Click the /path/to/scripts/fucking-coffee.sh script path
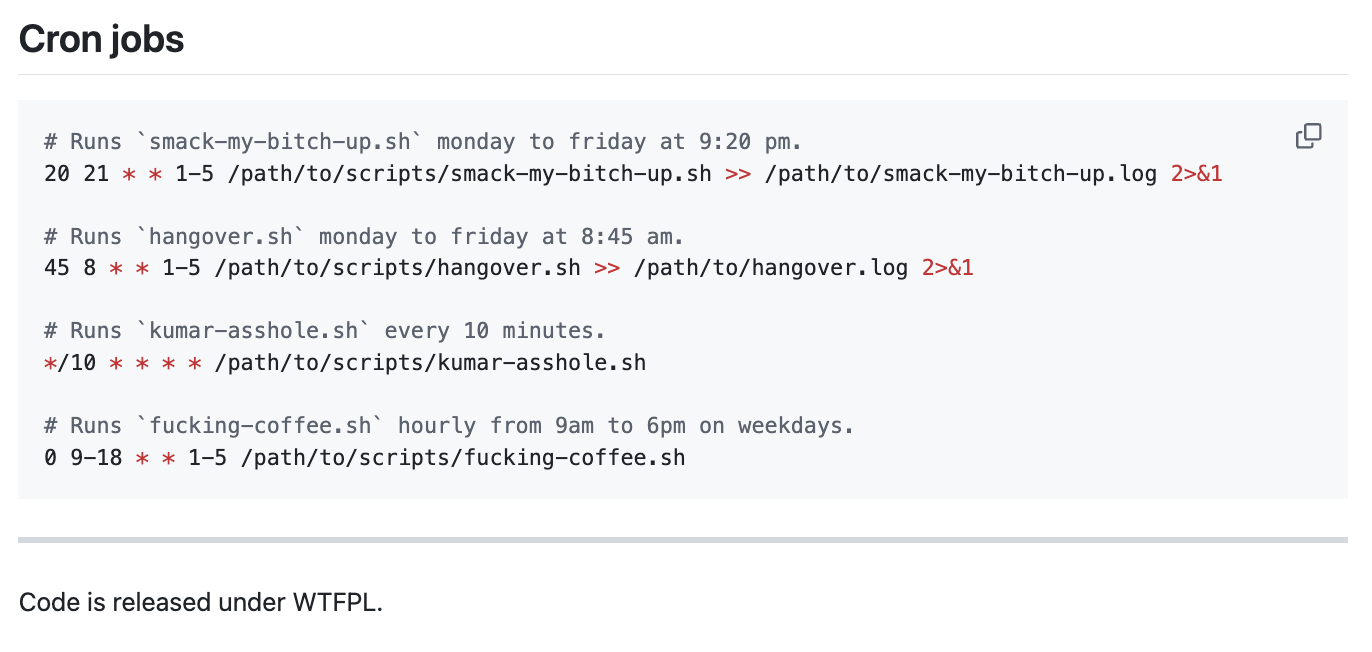 (x=463, y=458)
